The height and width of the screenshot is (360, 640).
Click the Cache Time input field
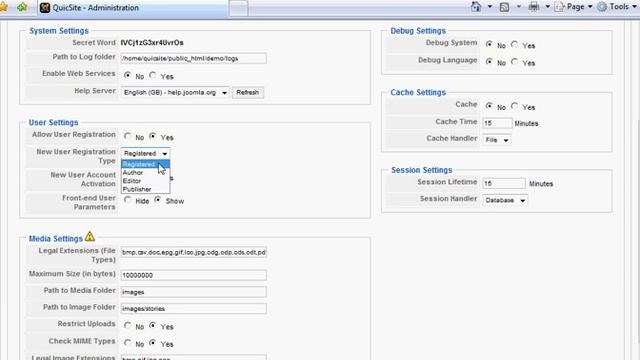[x=497, y=123]
